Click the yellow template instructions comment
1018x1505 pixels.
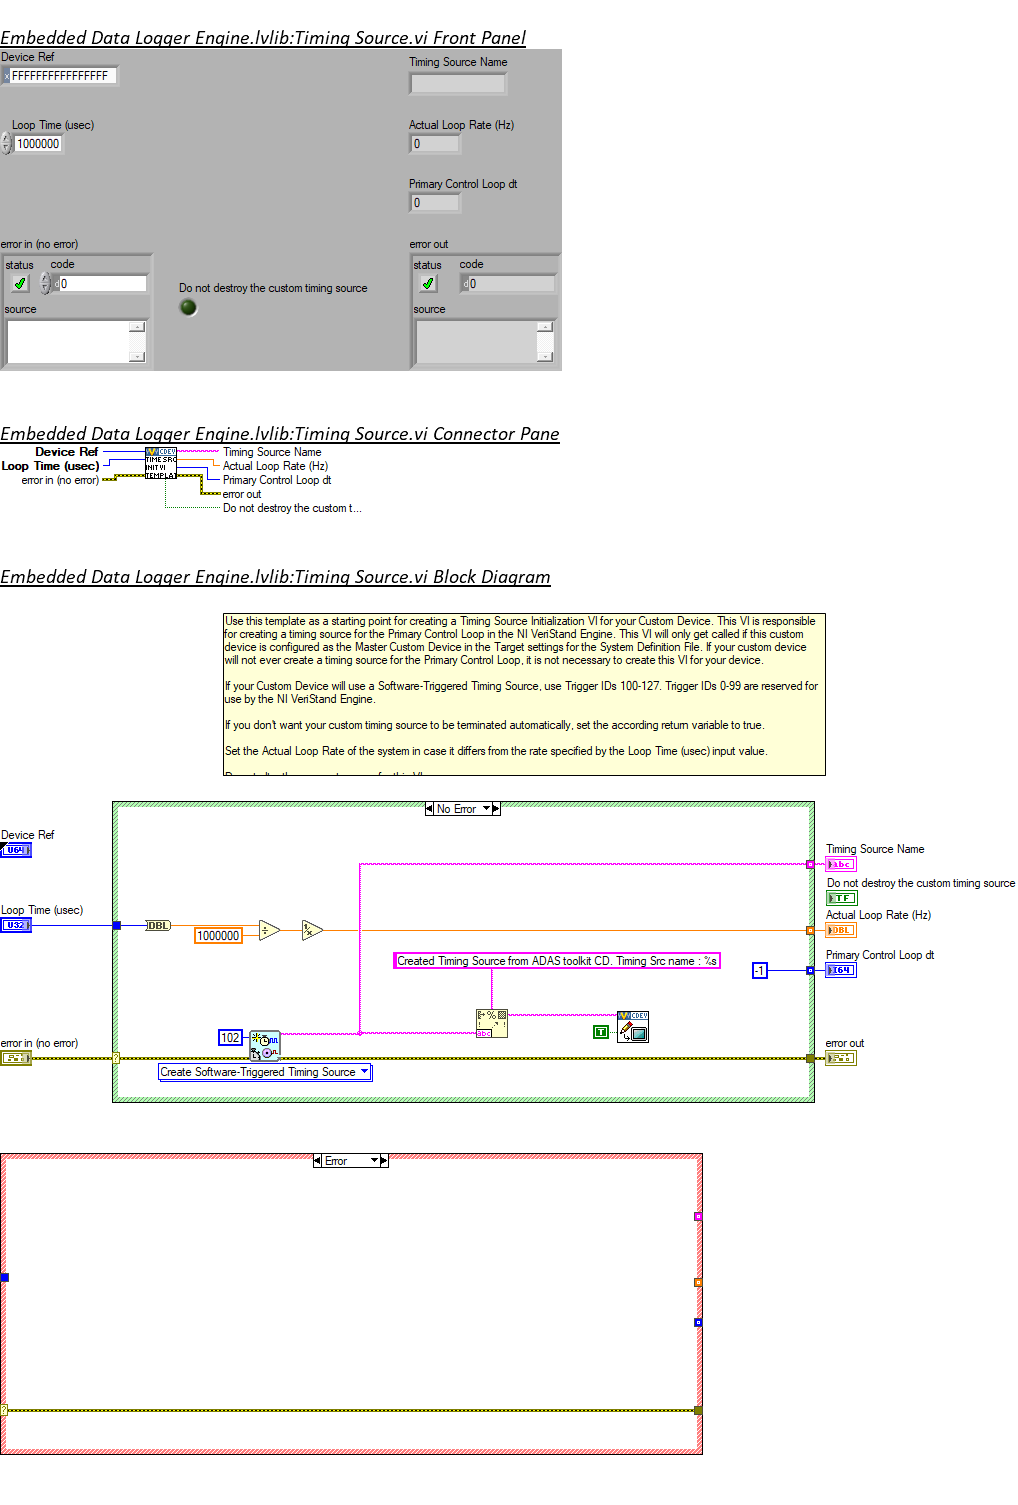[x=524, y=694]
